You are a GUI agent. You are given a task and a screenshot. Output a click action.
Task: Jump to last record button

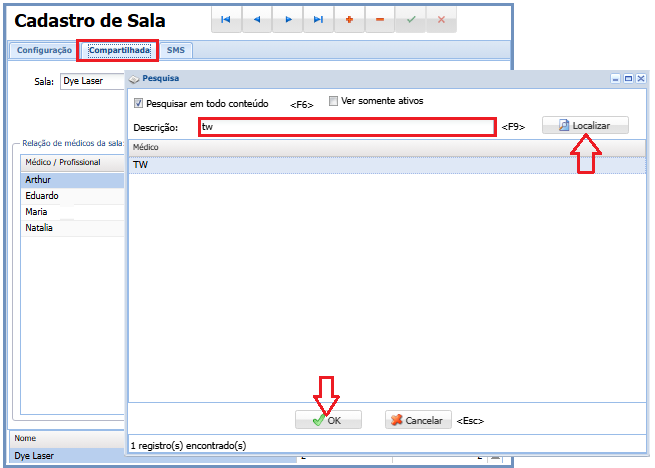(x=318, y=19)
